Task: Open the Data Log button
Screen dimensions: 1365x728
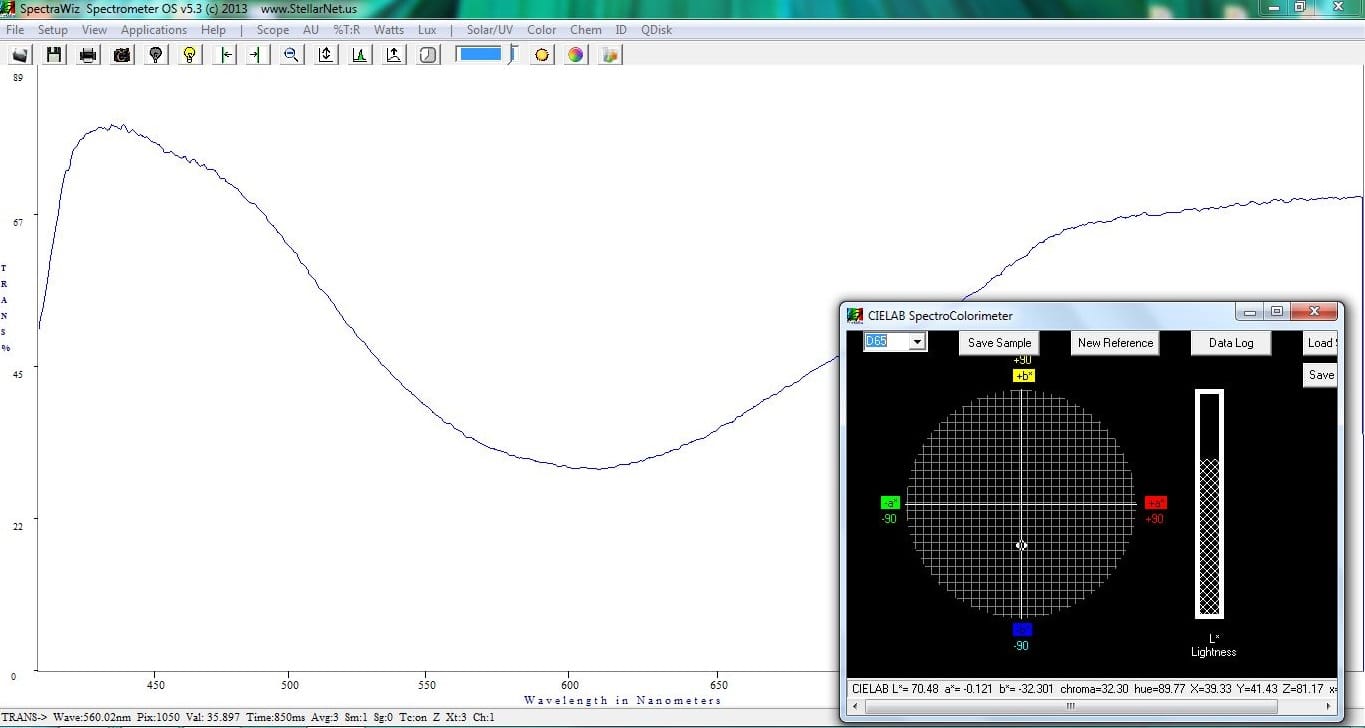Action: pyautogui.click(x=1230, y=343)
